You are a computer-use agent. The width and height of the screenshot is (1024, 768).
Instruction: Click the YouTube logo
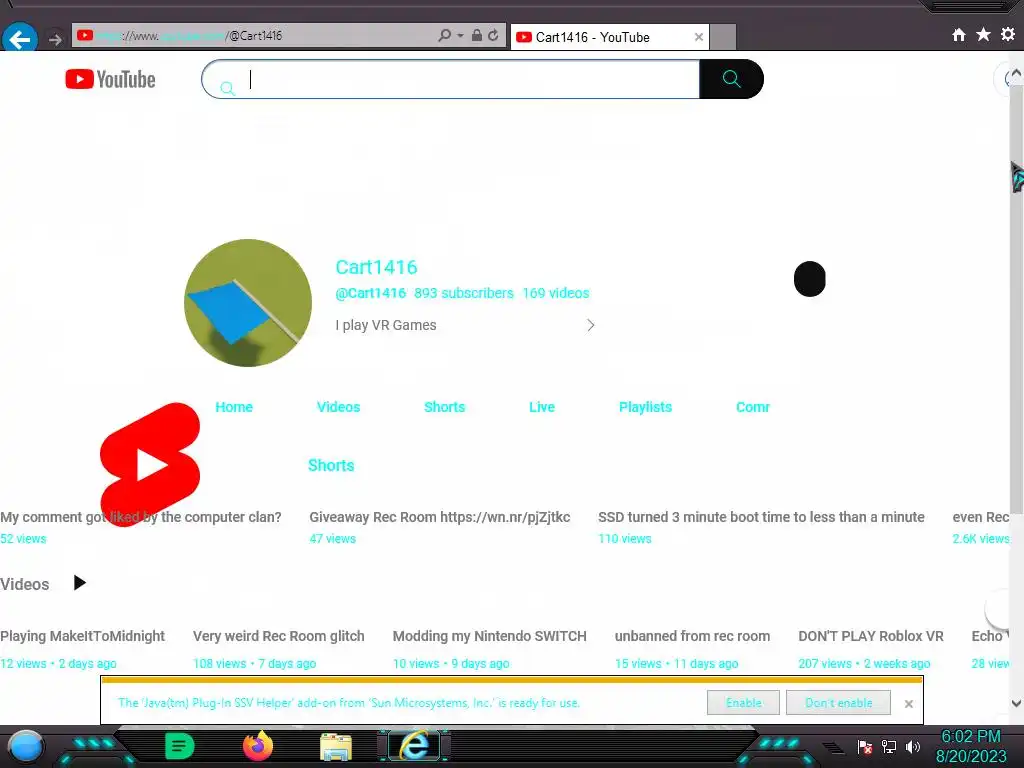[110, 79]
